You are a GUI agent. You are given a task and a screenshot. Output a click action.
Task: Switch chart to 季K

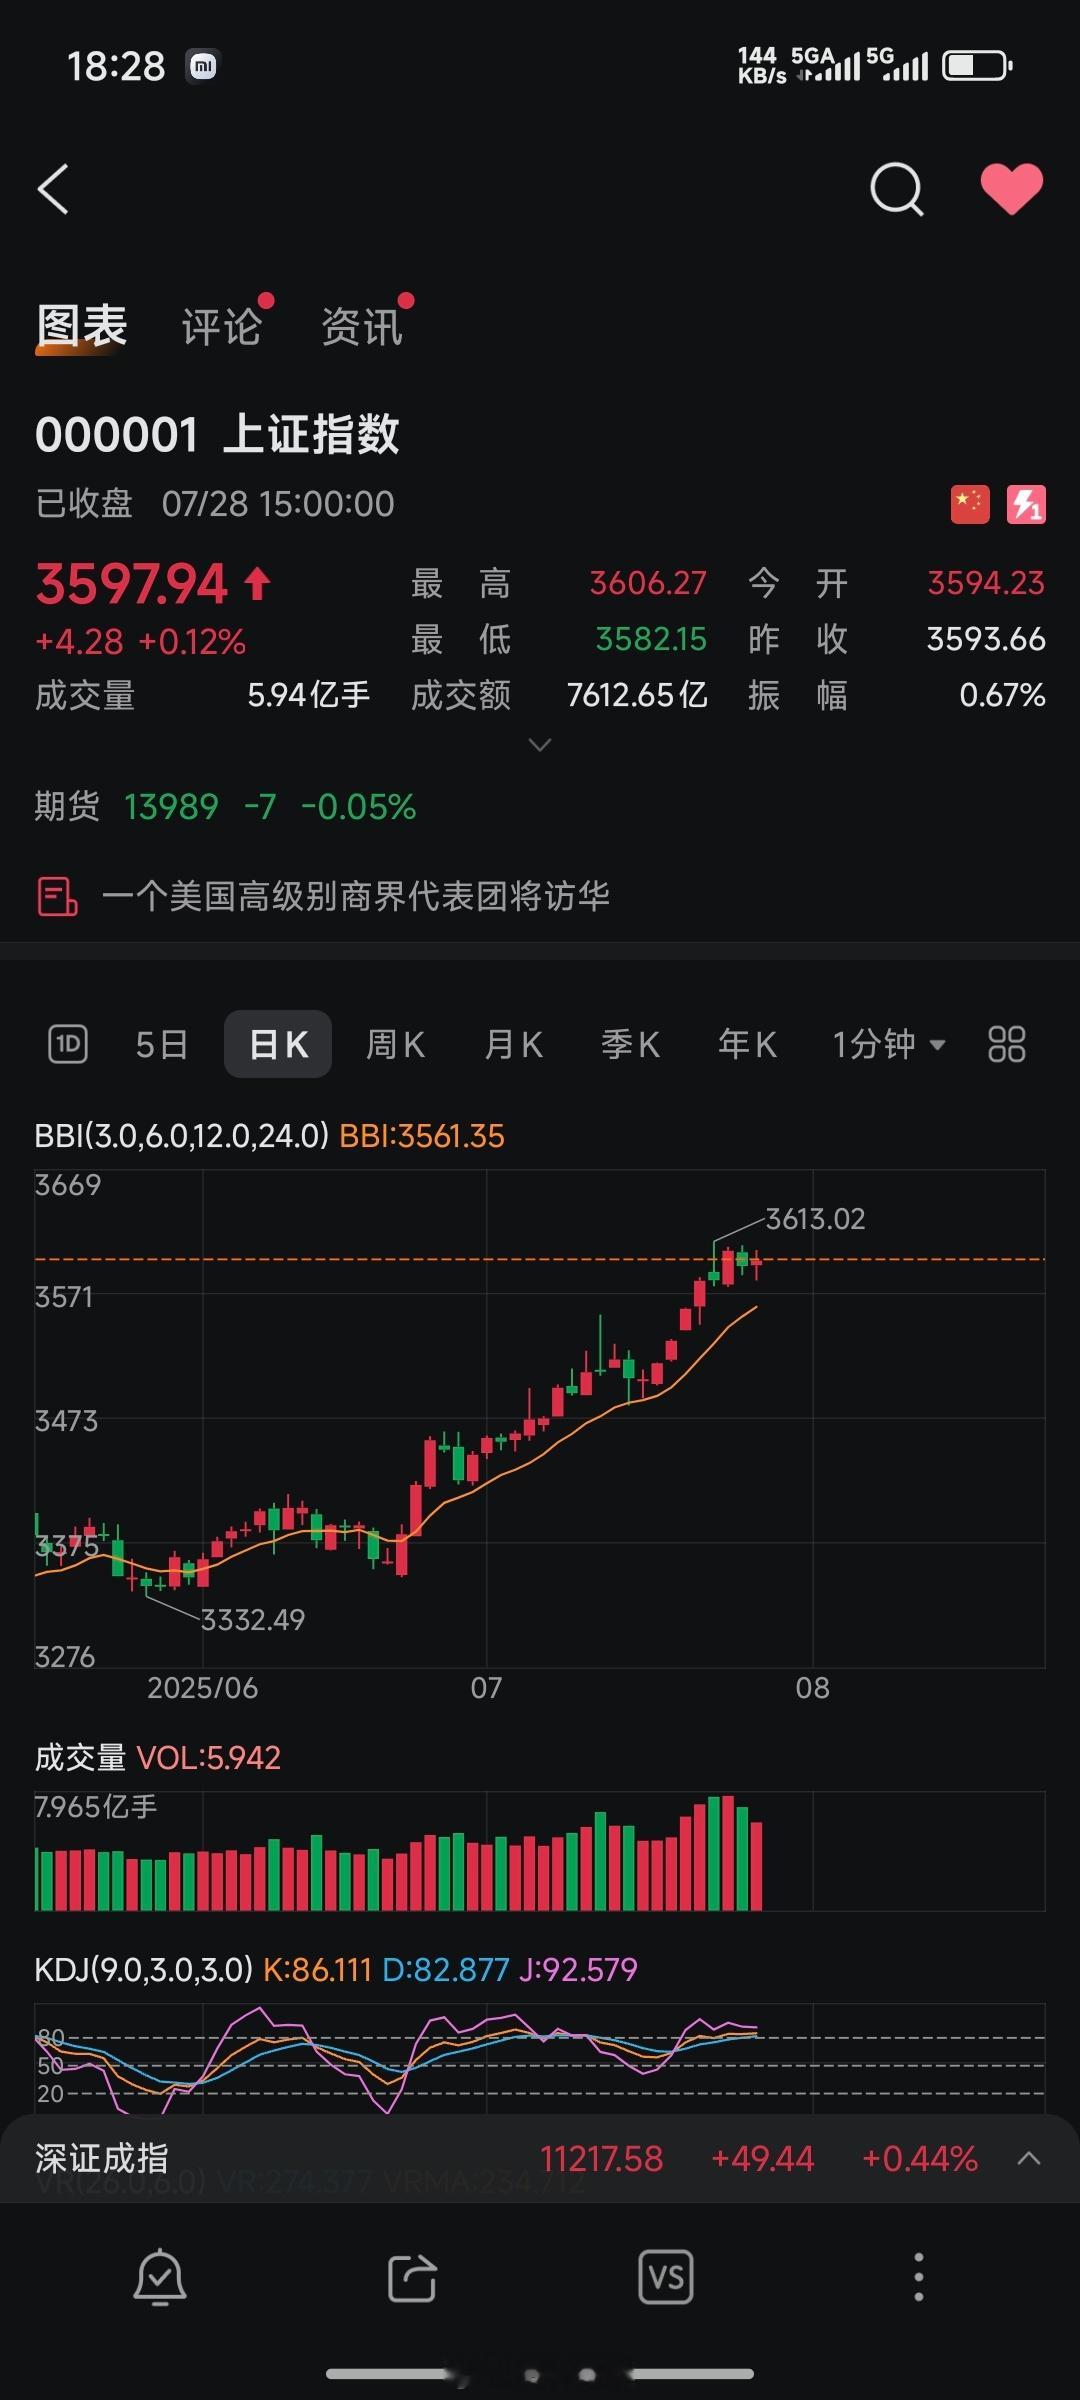point(630,1044)
